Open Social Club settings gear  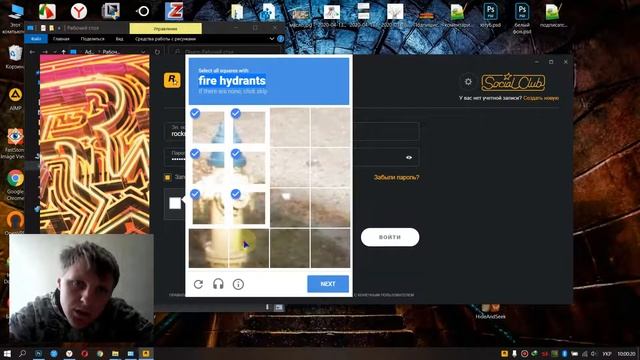tap(468, 82)
